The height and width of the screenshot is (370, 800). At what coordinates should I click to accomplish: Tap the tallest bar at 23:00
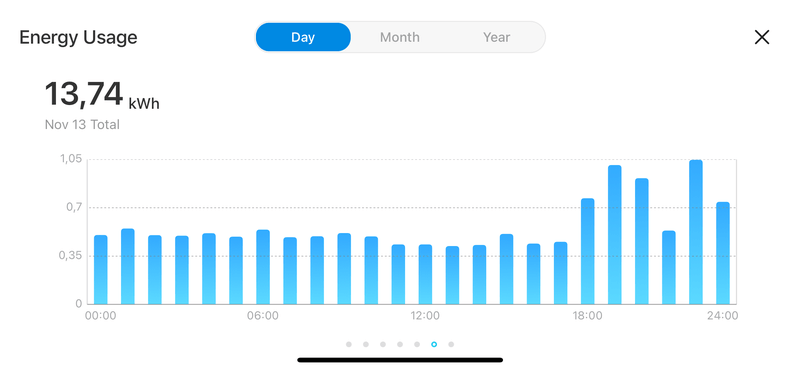pos(696,232)
